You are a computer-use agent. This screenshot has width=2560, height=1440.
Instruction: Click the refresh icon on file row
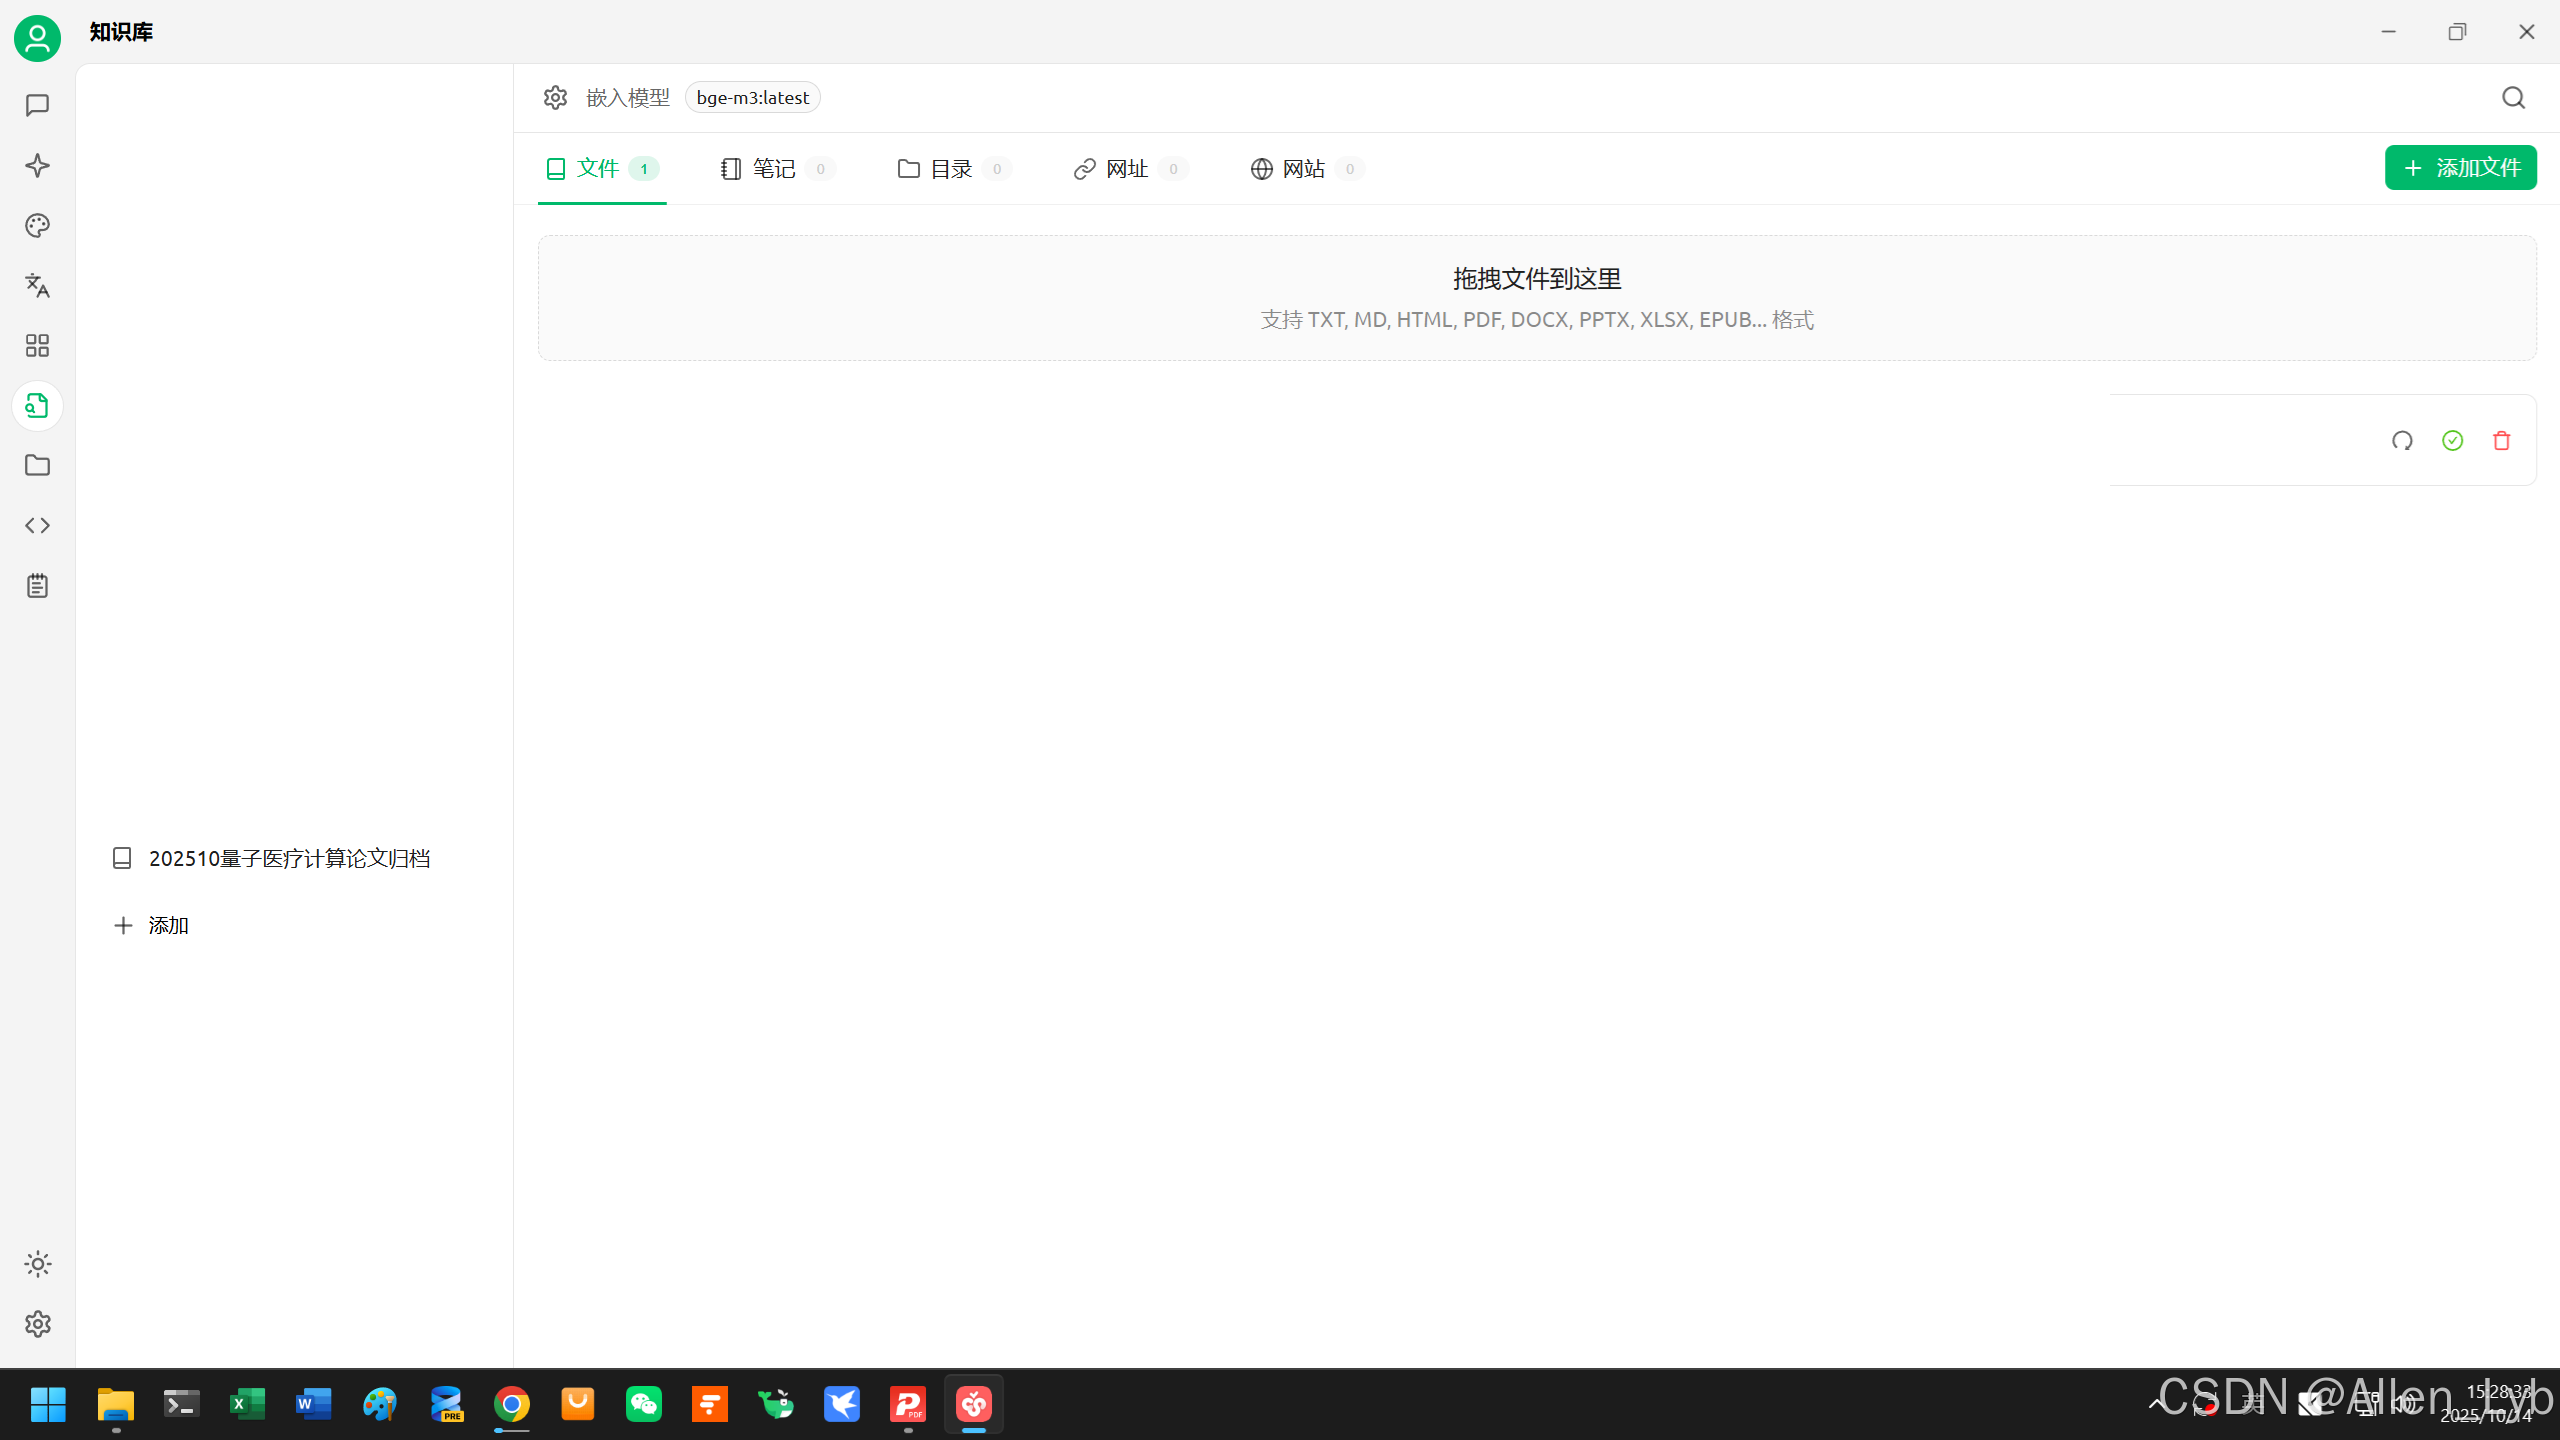tap(2402, 440)
